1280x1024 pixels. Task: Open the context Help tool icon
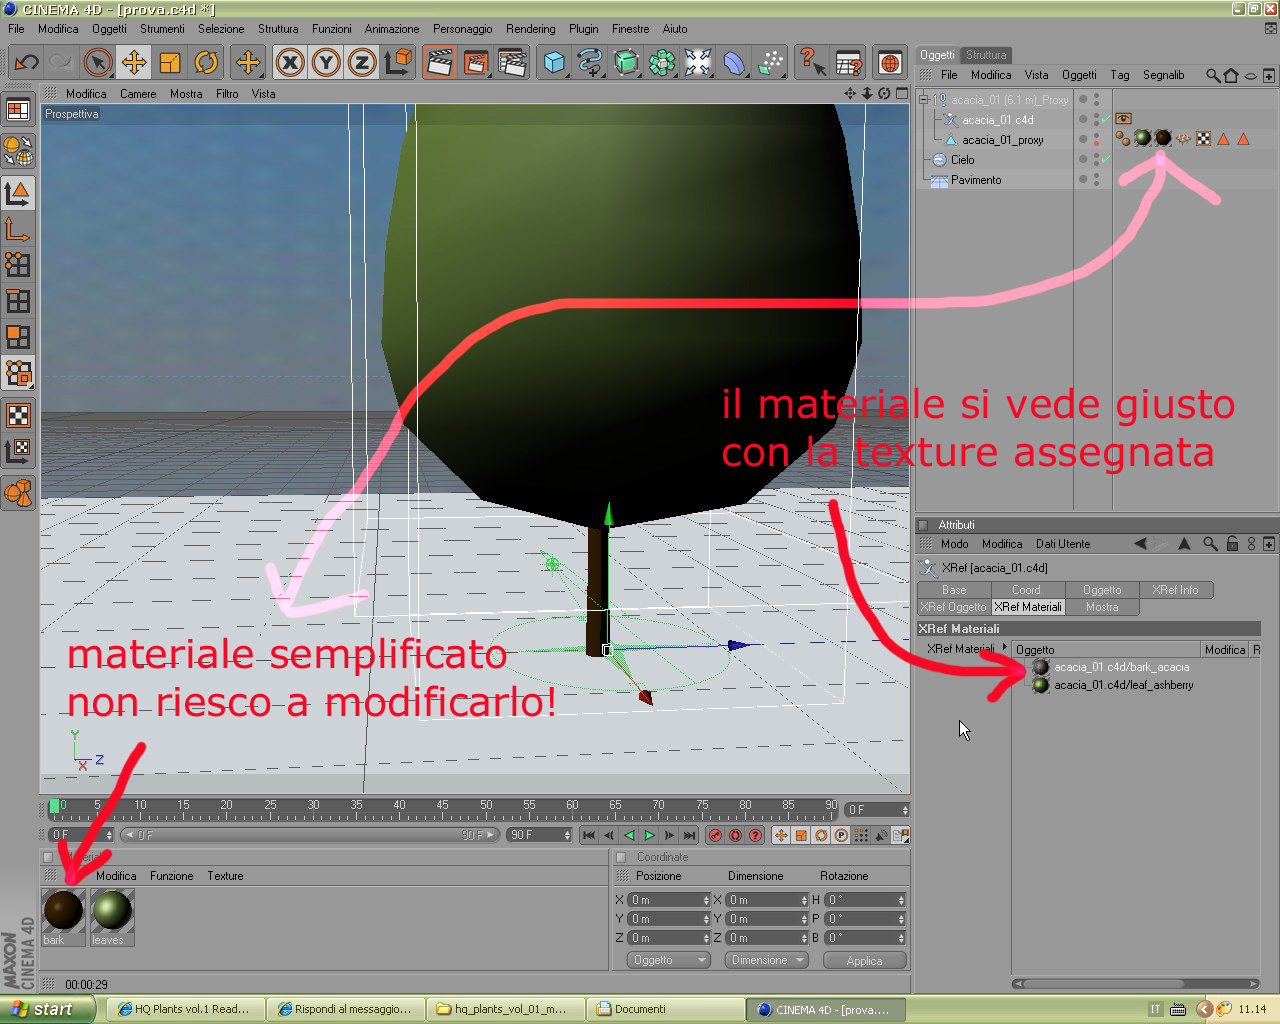[x=812, y=63]
